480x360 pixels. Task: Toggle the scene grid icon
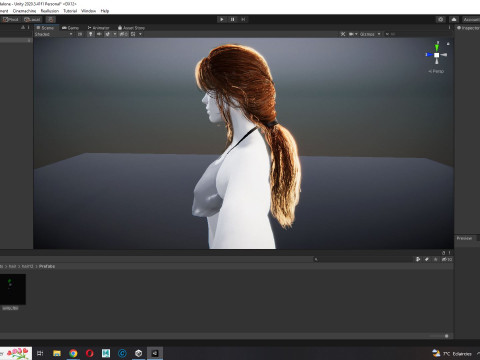click(133, 34)
